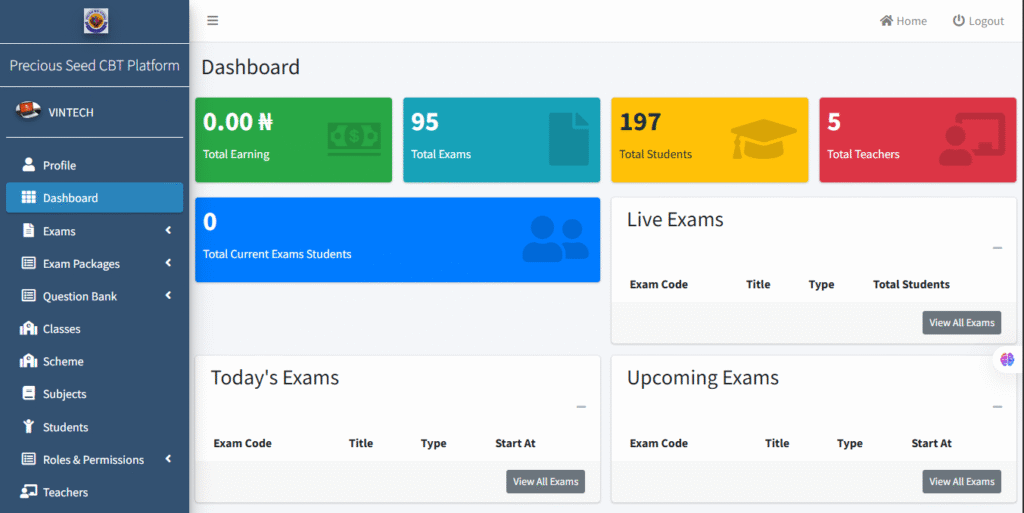
Task: Click the Subjects book icon
Action: coord(28,394)
